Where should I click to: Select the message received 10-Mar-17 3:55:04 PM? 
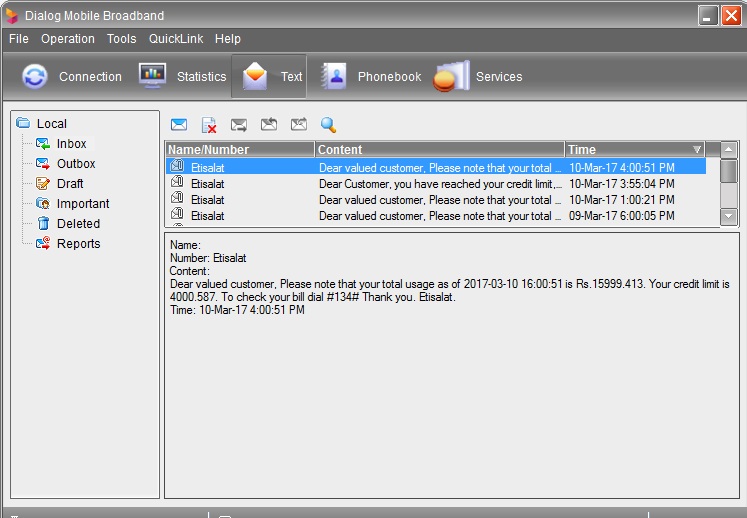point(435,183)
